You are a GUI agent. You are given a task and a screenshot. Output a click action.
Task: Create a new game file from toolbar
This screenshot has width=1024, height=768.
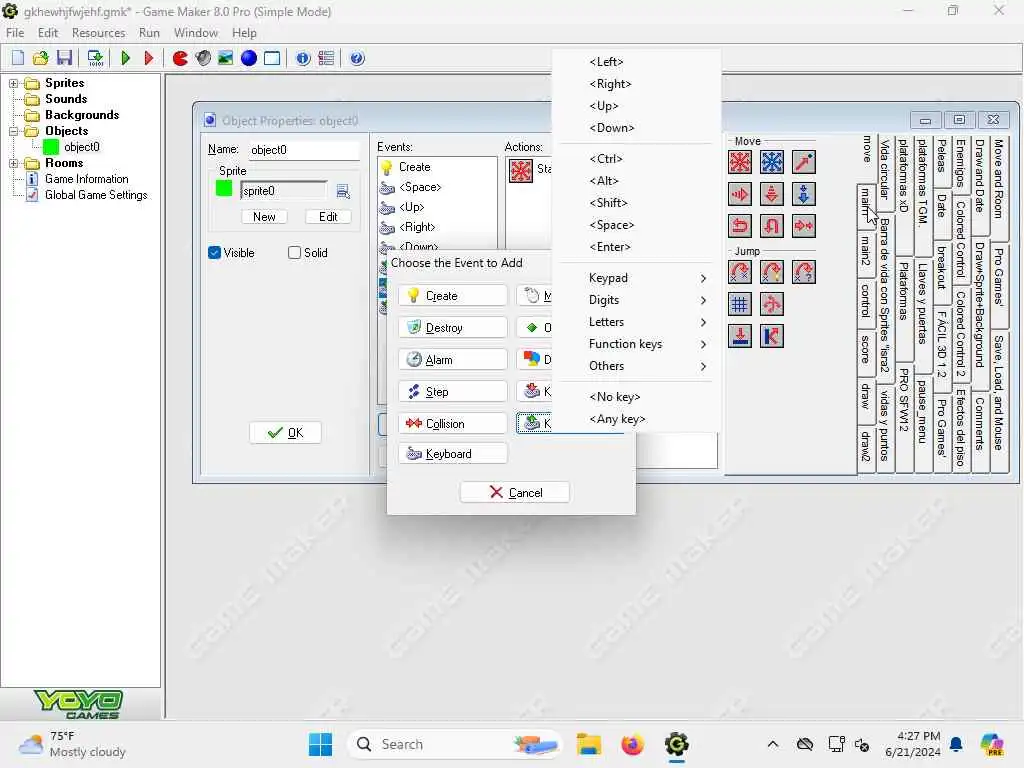coord(18,58)
